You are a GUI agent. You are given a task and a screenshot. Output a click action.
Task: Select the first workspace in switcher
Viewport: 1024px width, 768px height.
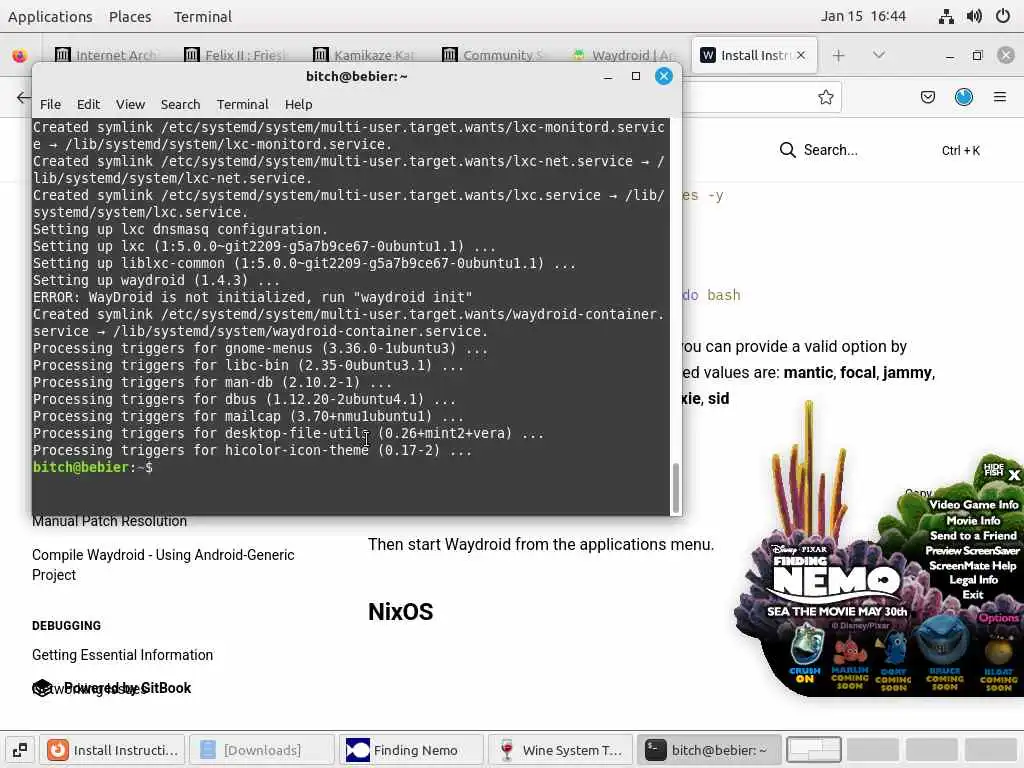click(x=814, y=750)
